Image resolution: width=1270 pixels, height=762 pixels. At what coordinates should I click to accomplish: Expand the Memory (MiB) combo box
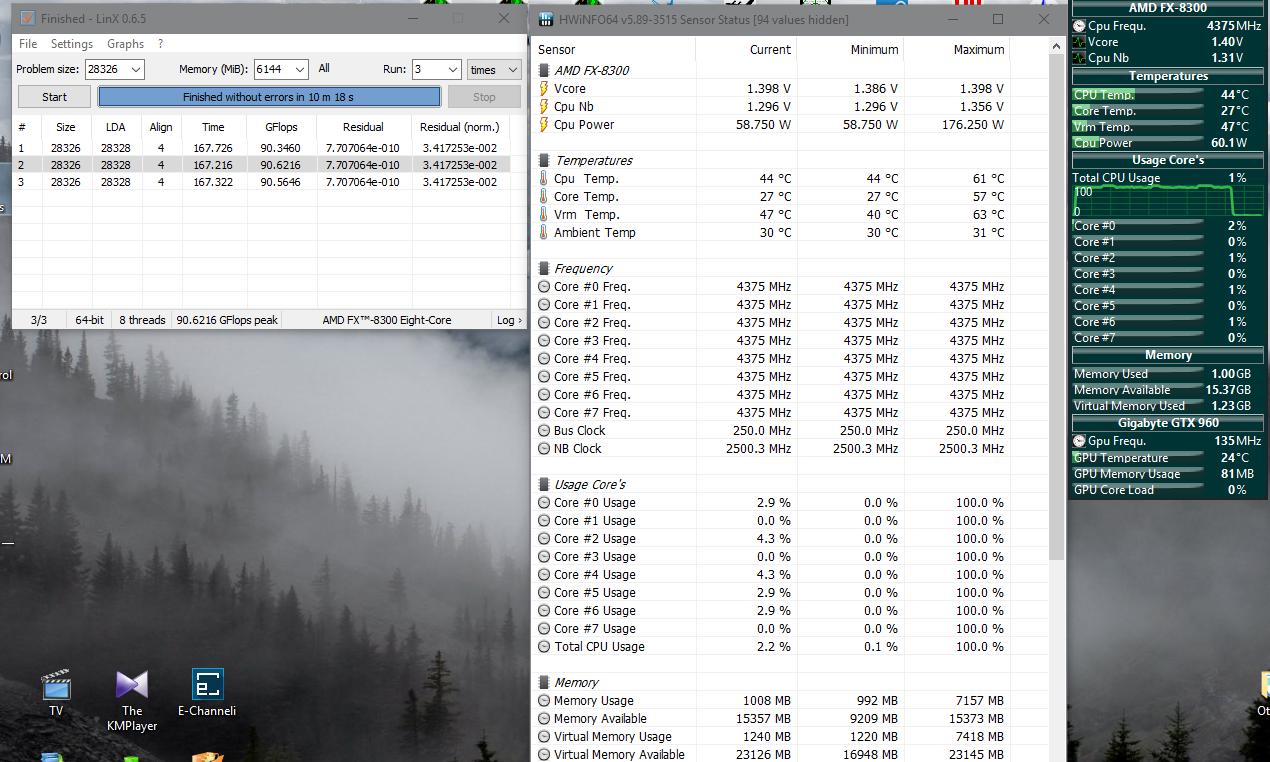pos(300,70)
